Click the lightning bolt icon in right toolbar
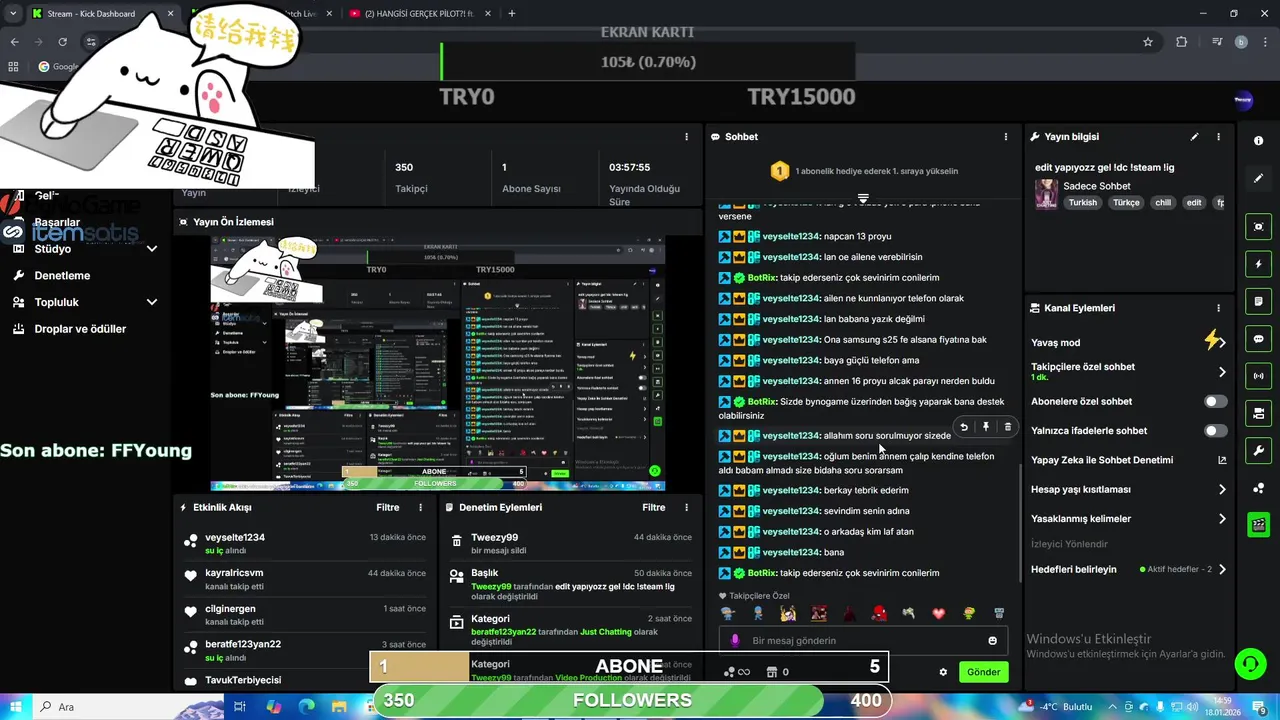This screenshot has width=1280, height=720. point(1258,264)
